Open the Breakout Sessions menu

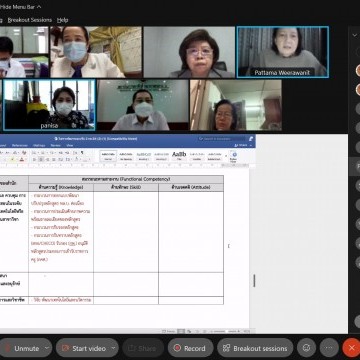(x=30, y=20)
